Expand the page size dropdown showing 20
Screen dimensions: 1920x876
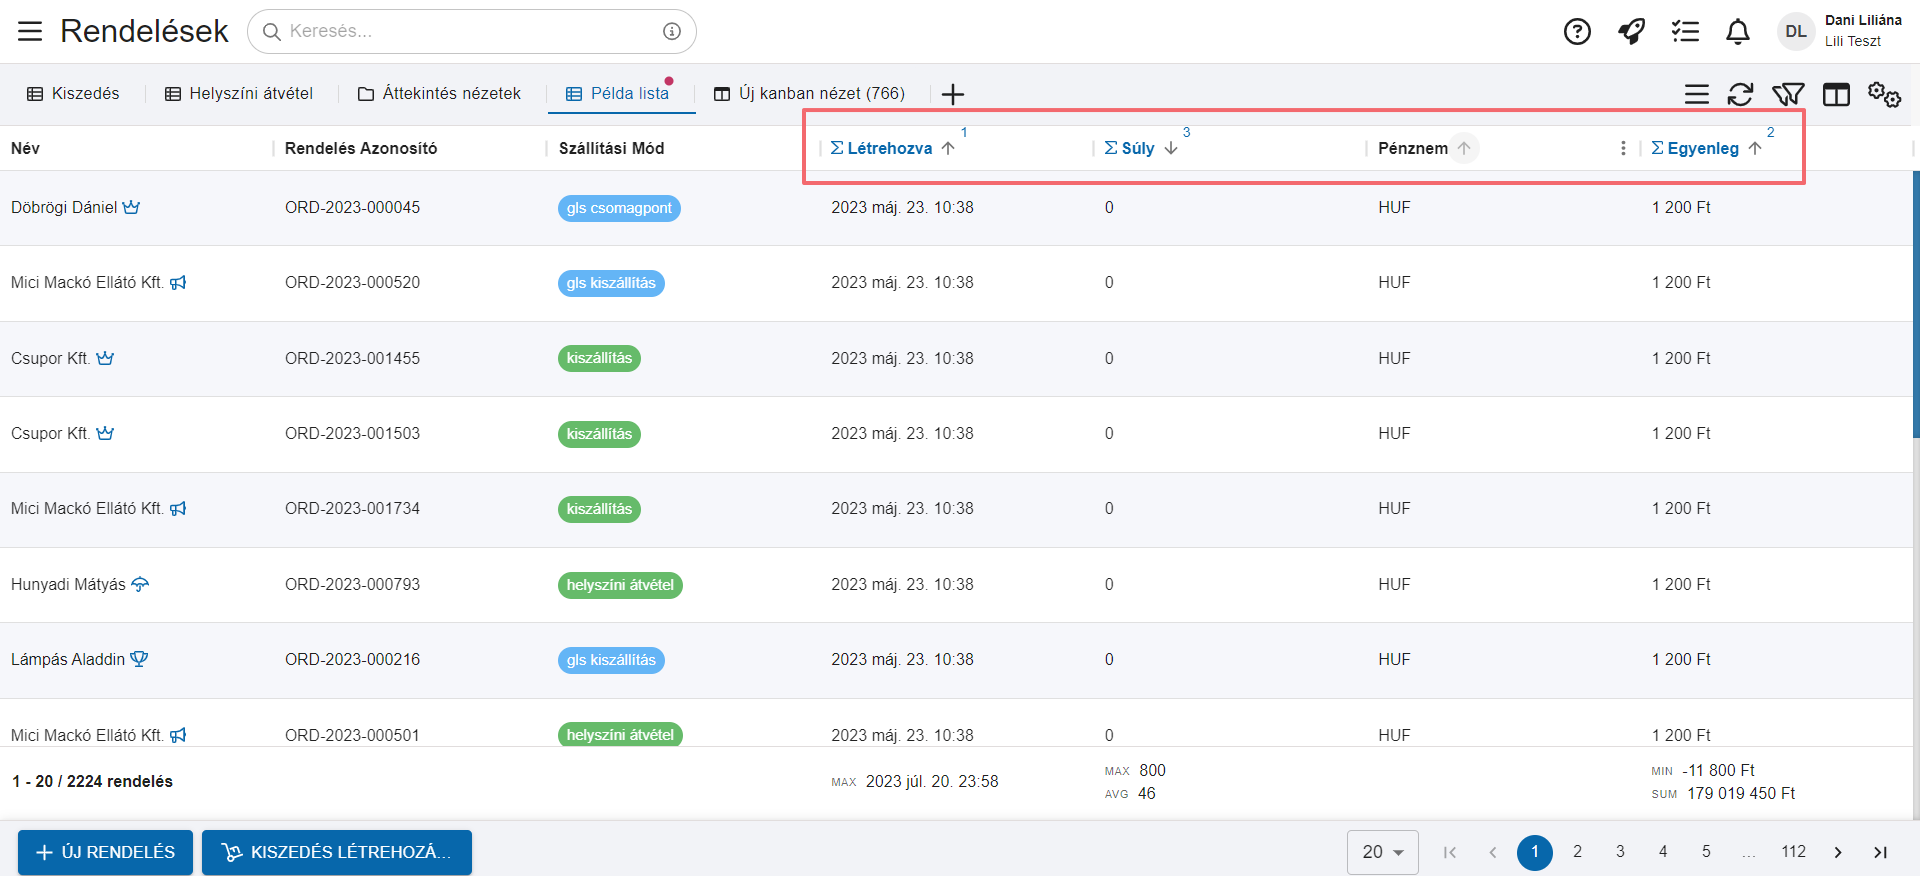[1382, 852]
